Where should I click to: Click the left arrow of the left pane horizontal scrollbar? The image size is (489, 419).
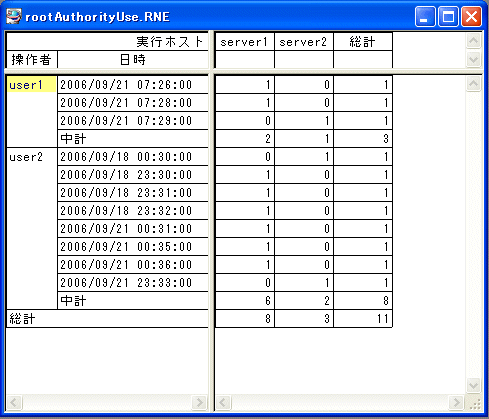point(14,403)
